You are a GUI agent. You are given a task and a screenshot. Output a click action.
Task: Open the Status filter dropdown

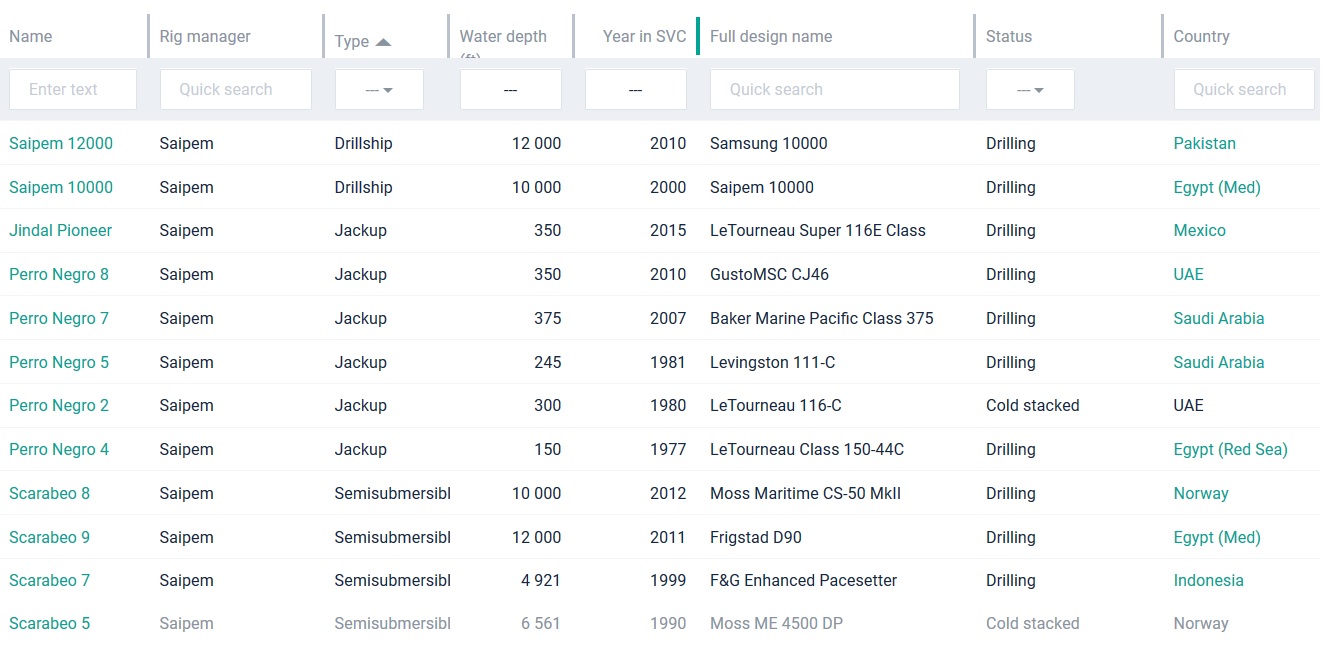1030,90
